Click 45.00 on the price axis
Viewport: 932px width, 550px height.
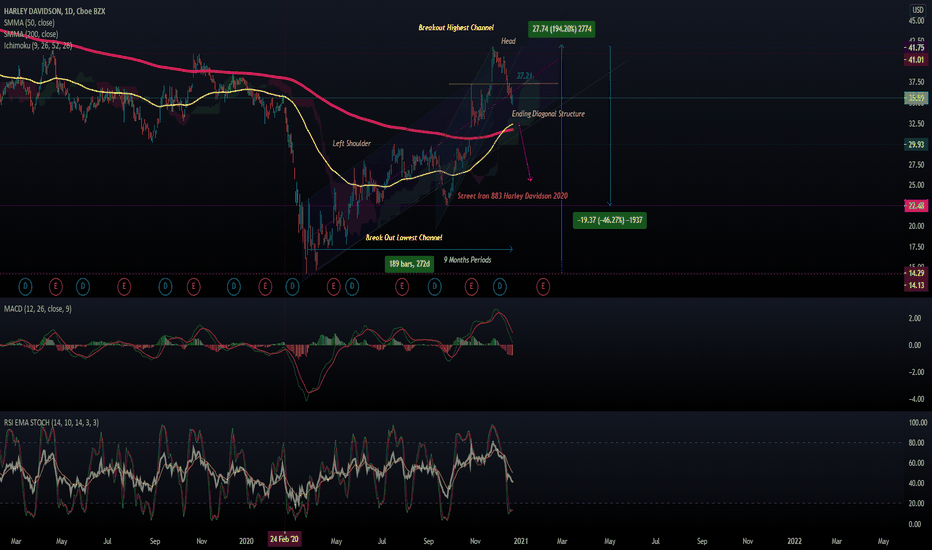[x=917, y=21]
